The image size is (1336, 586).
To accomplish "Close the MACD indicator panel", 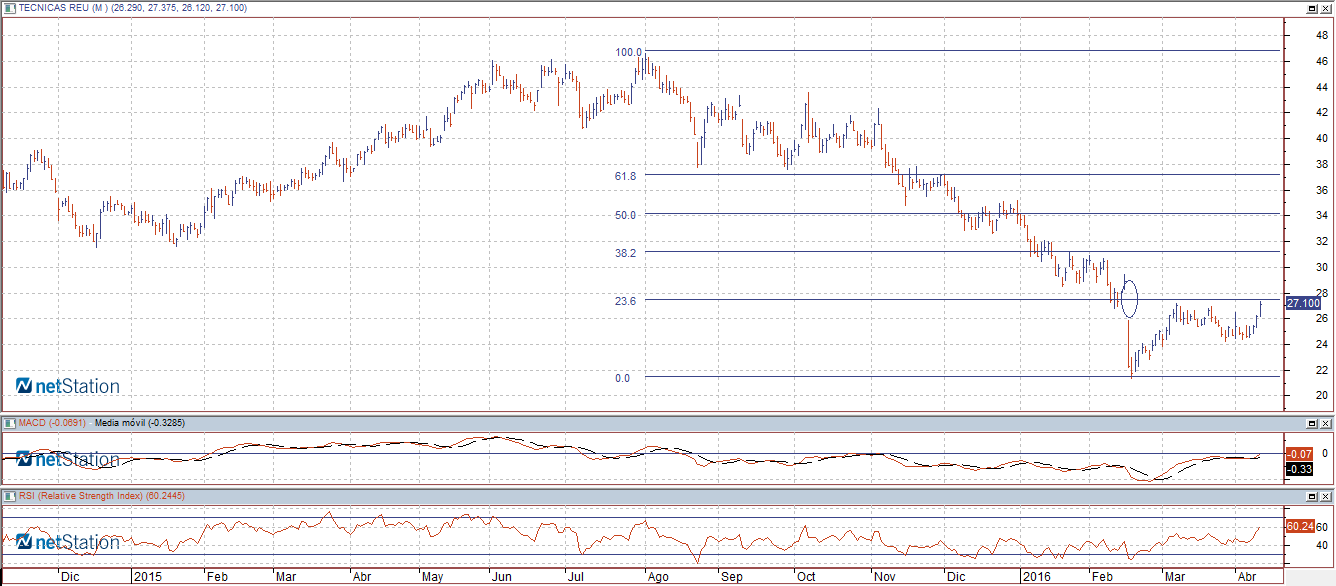I will tap(1325, 423).
